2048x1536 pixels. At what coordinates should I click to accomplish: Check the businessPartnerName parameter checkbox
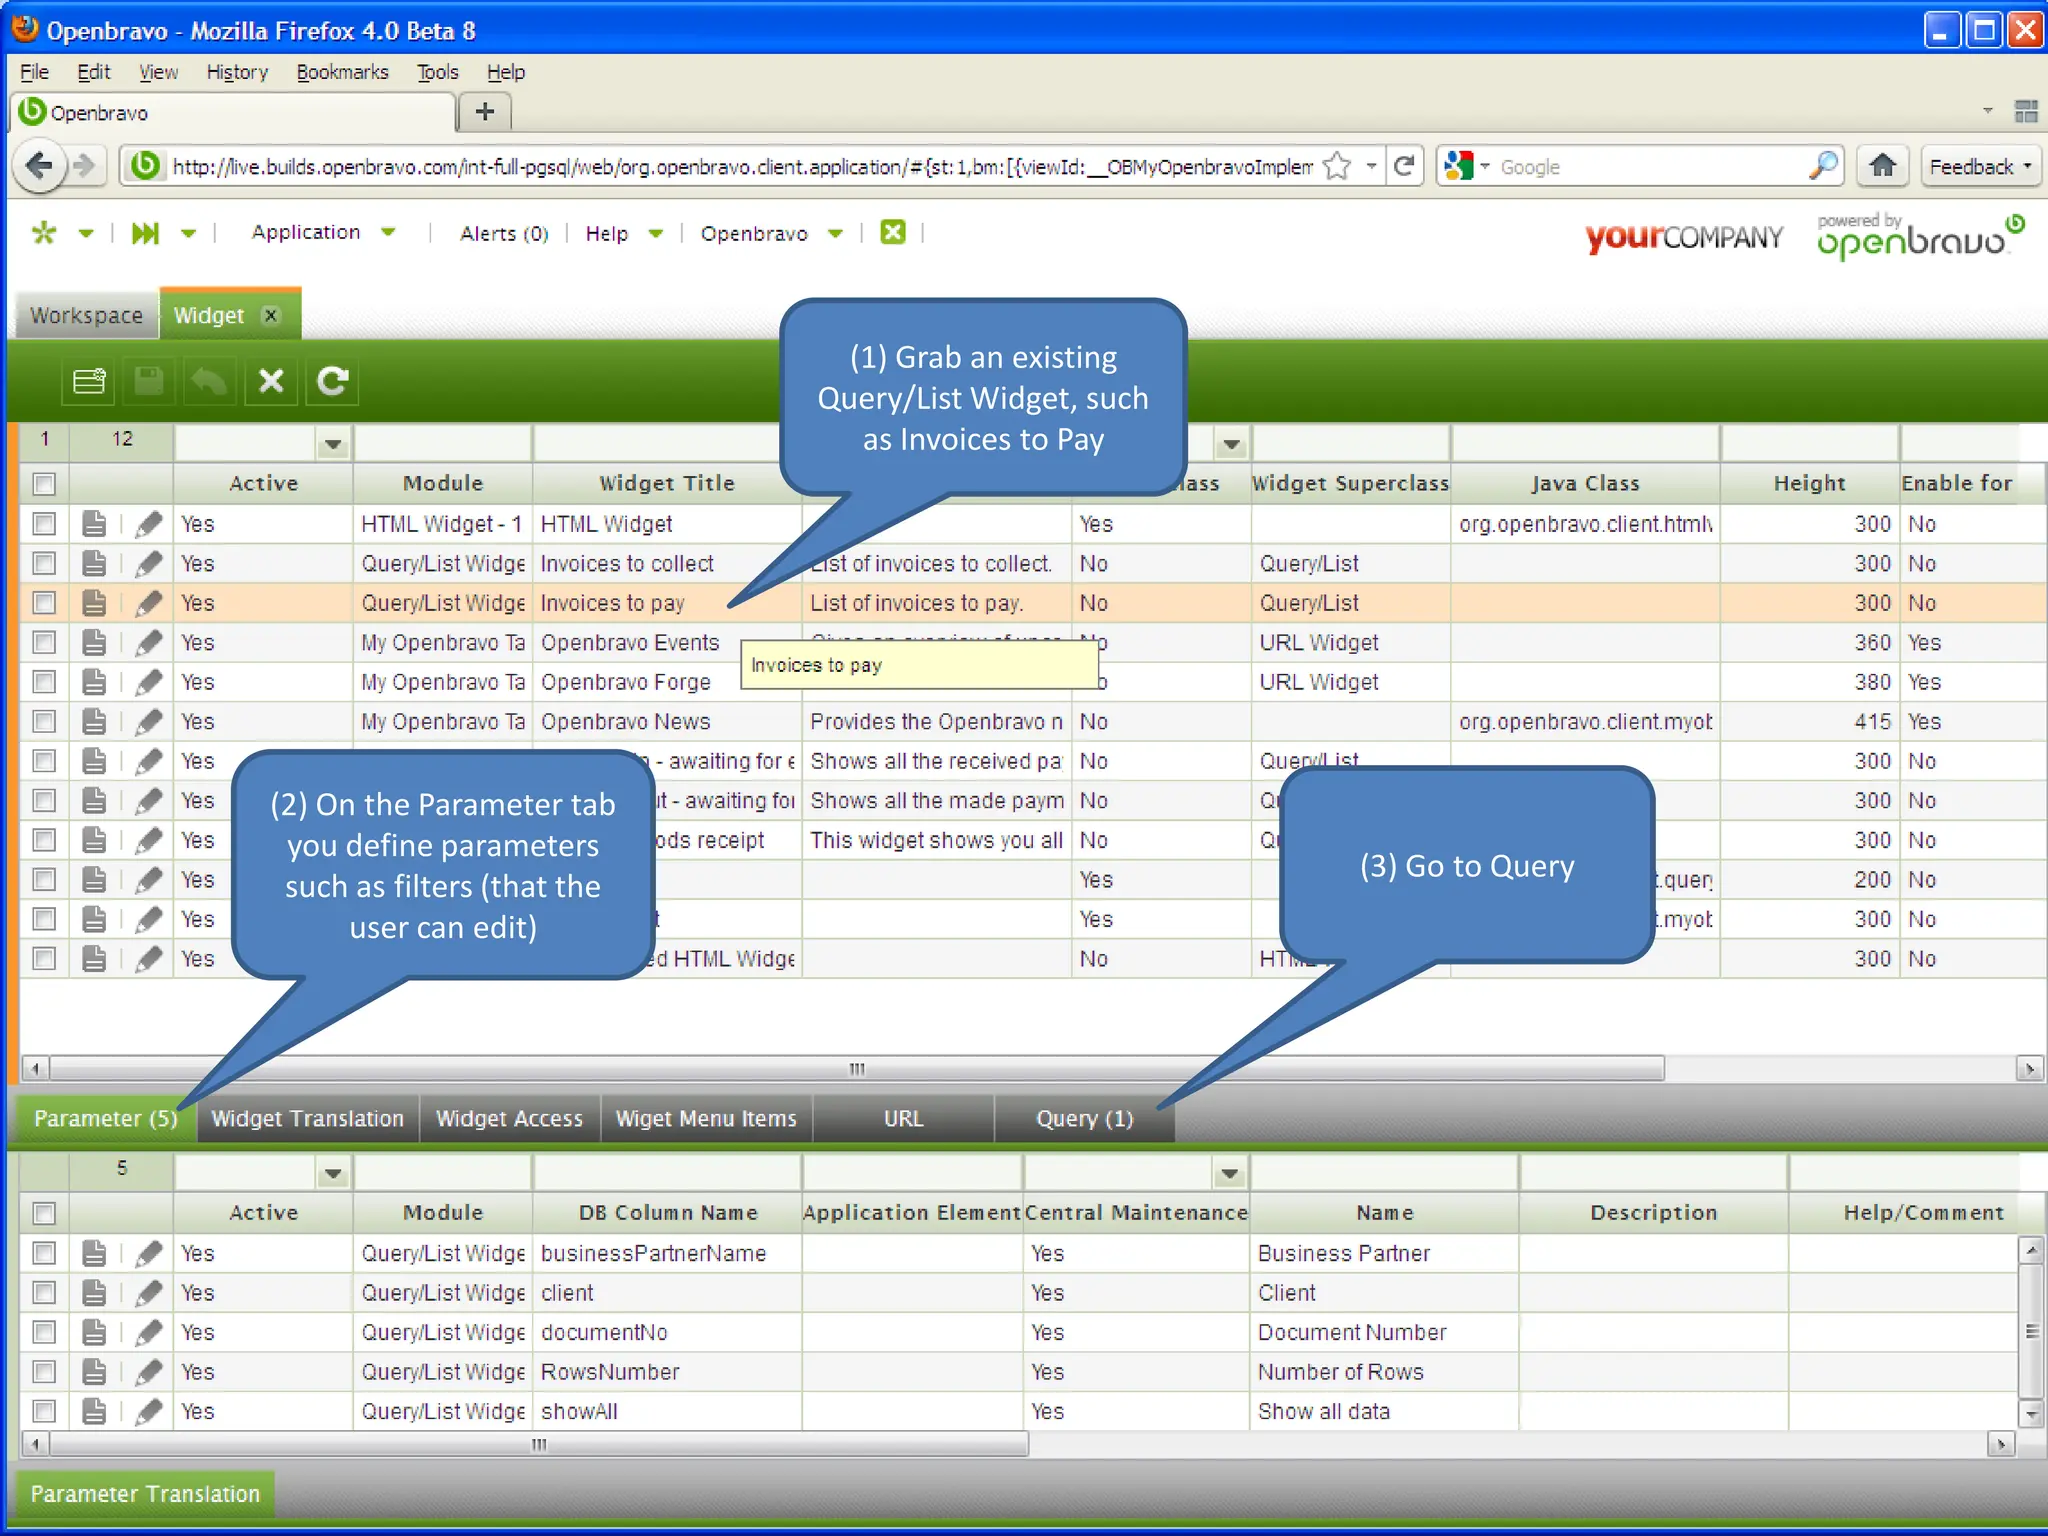pyautogui.click(x=44, y=1253)
